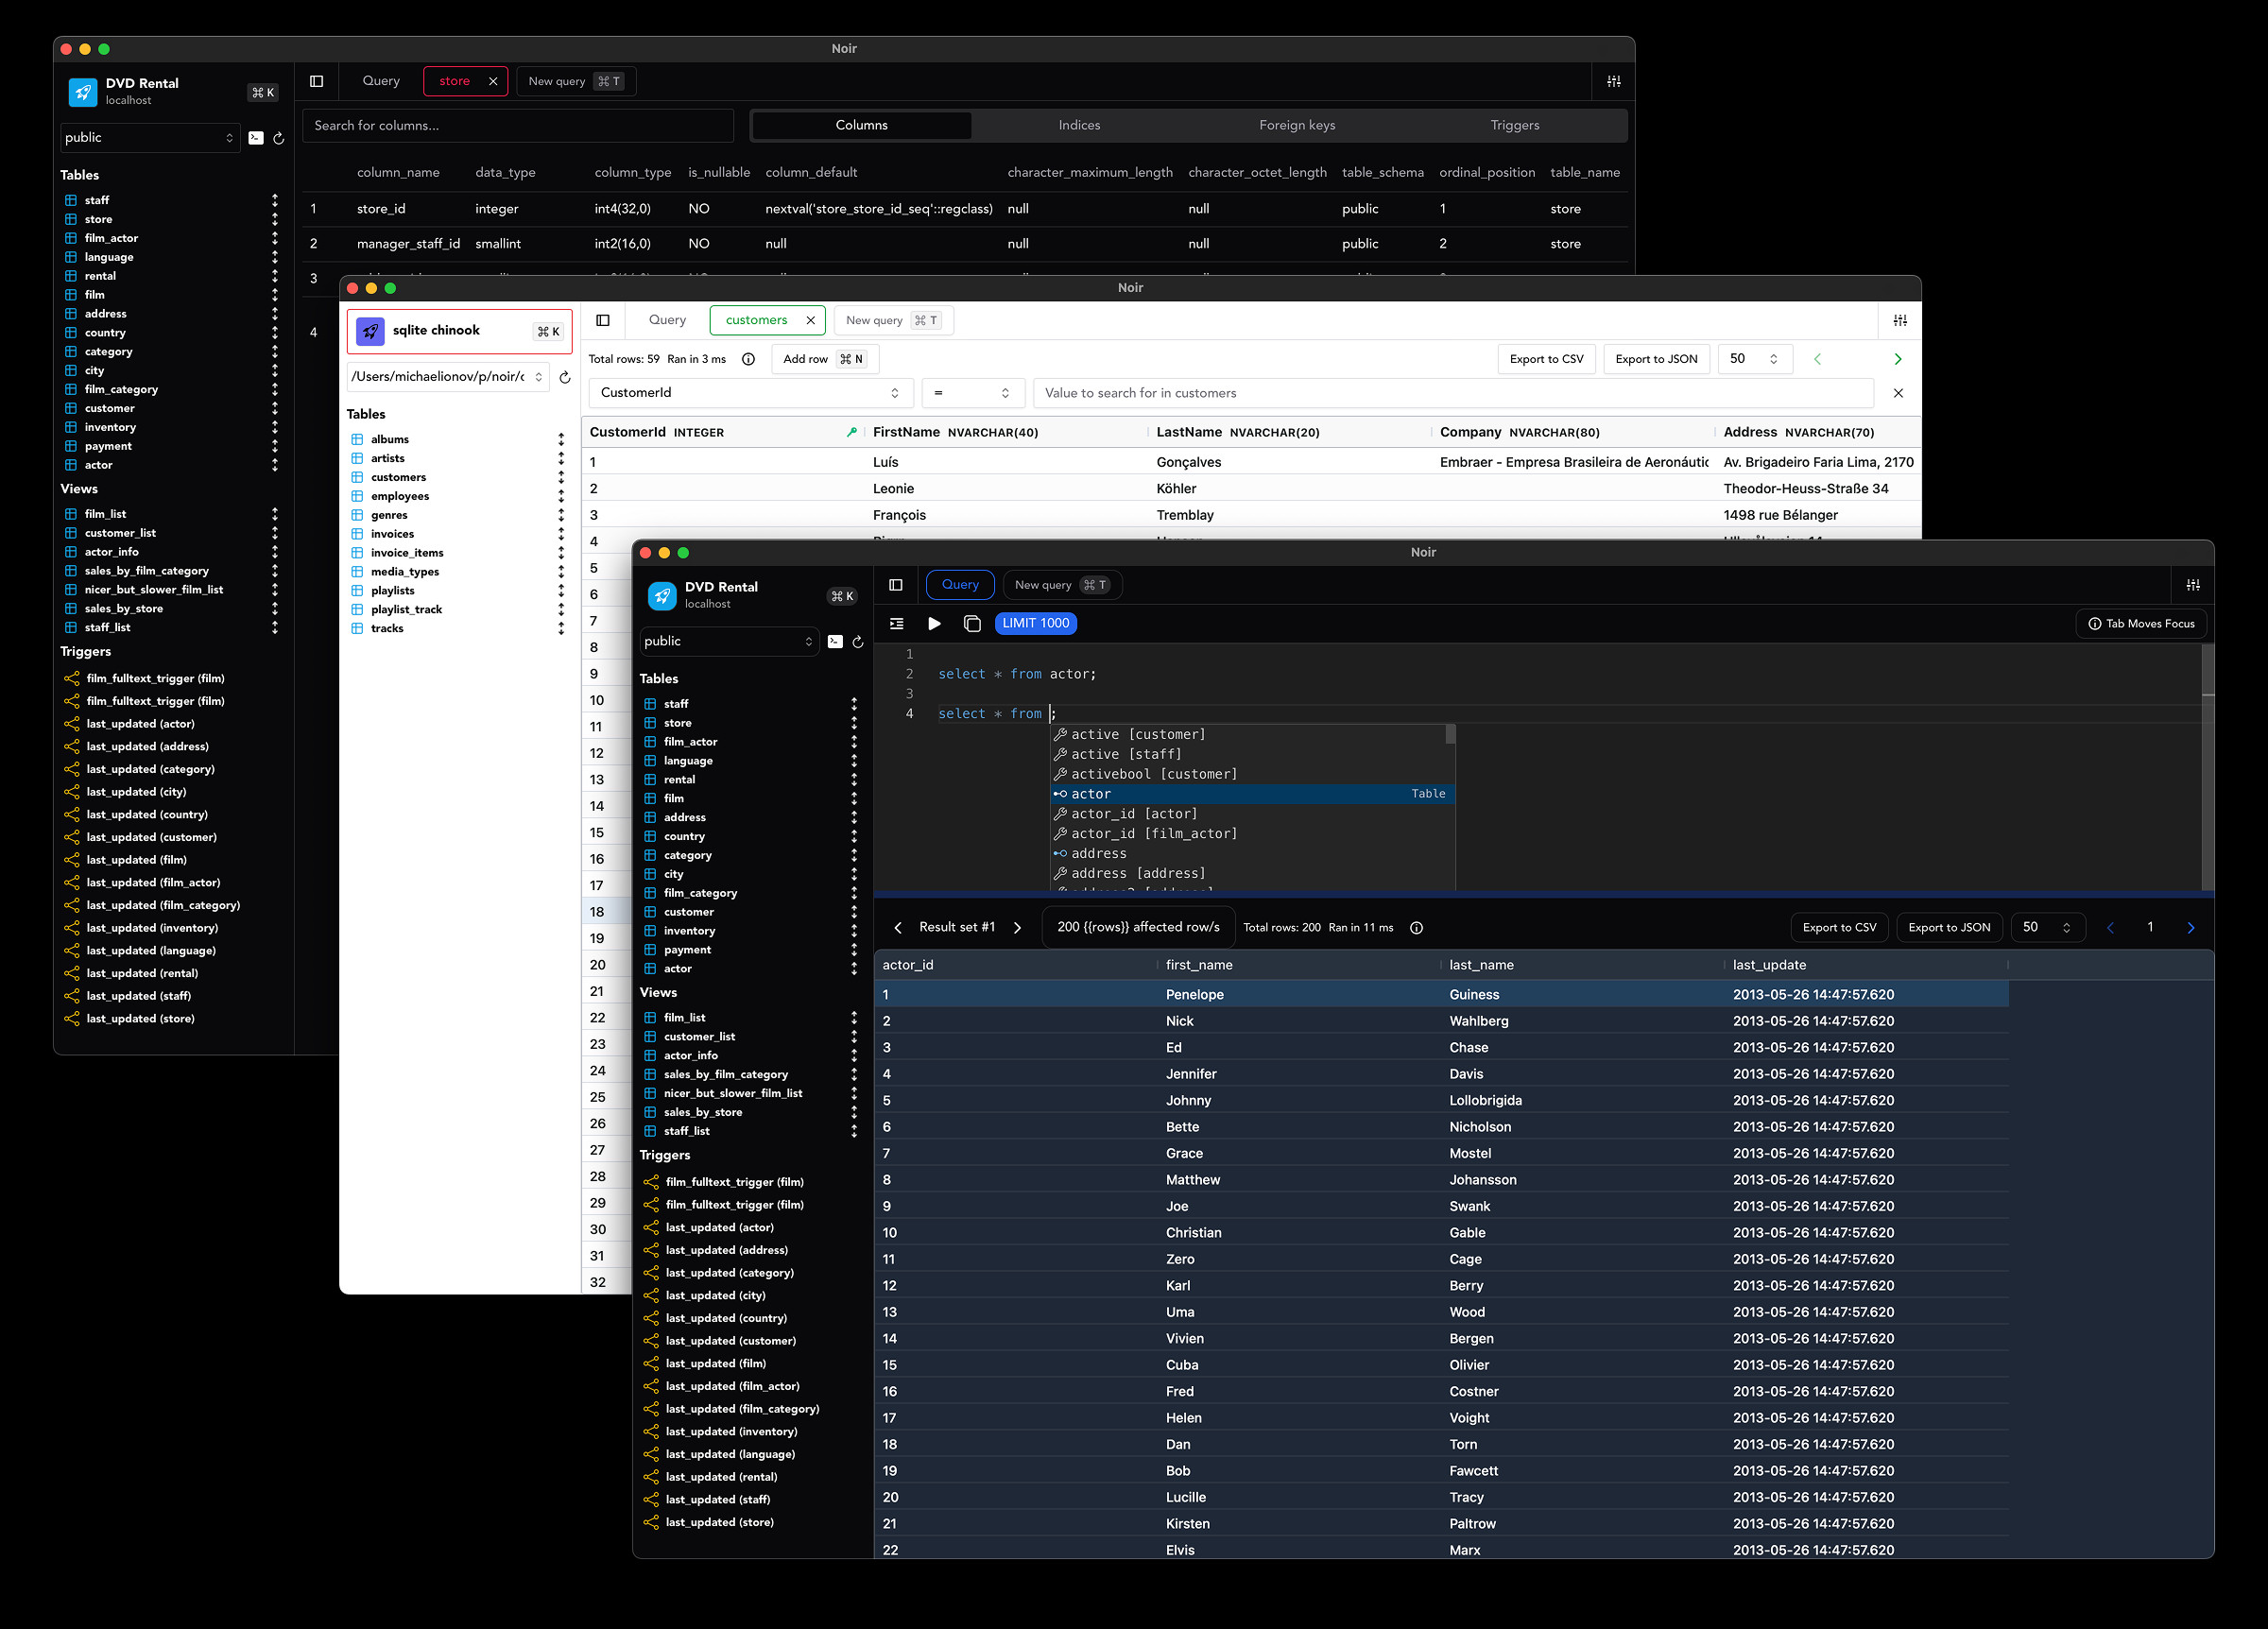
Task: Click Export to CSV in customers window
Action: 1545,359
